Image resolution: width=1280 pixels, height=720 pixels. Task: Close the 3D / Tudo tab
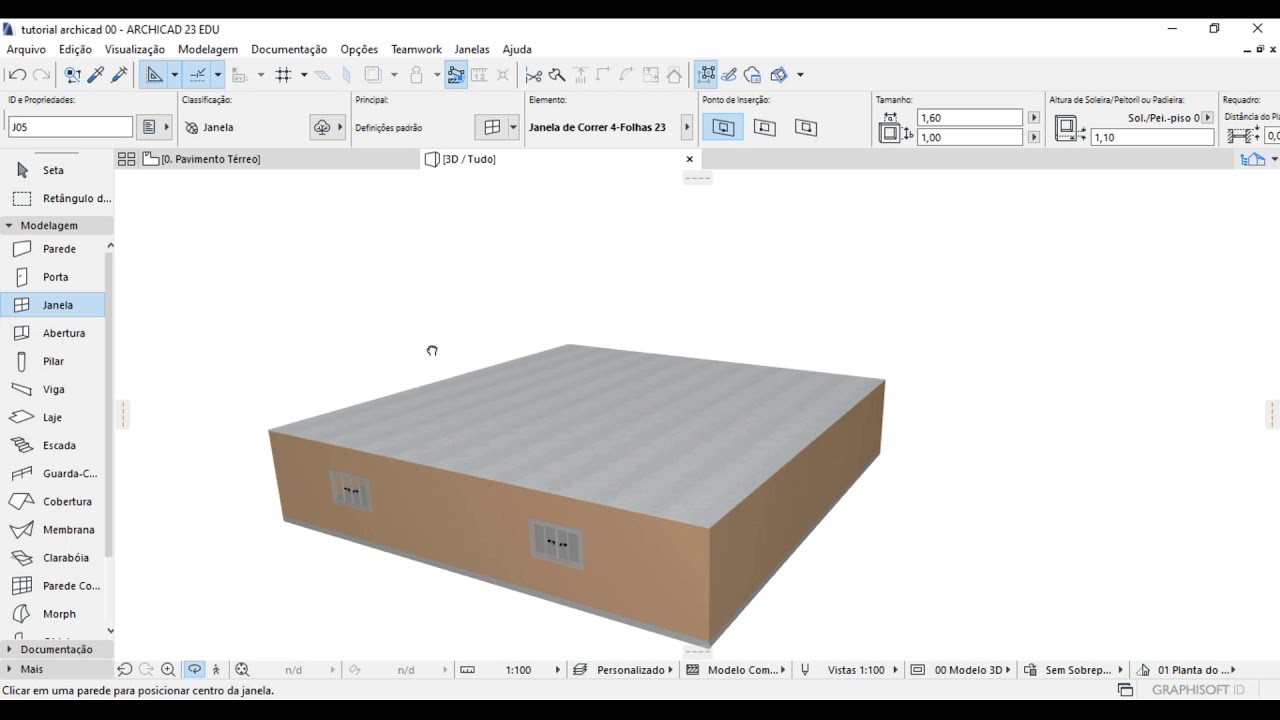point(689,159)
